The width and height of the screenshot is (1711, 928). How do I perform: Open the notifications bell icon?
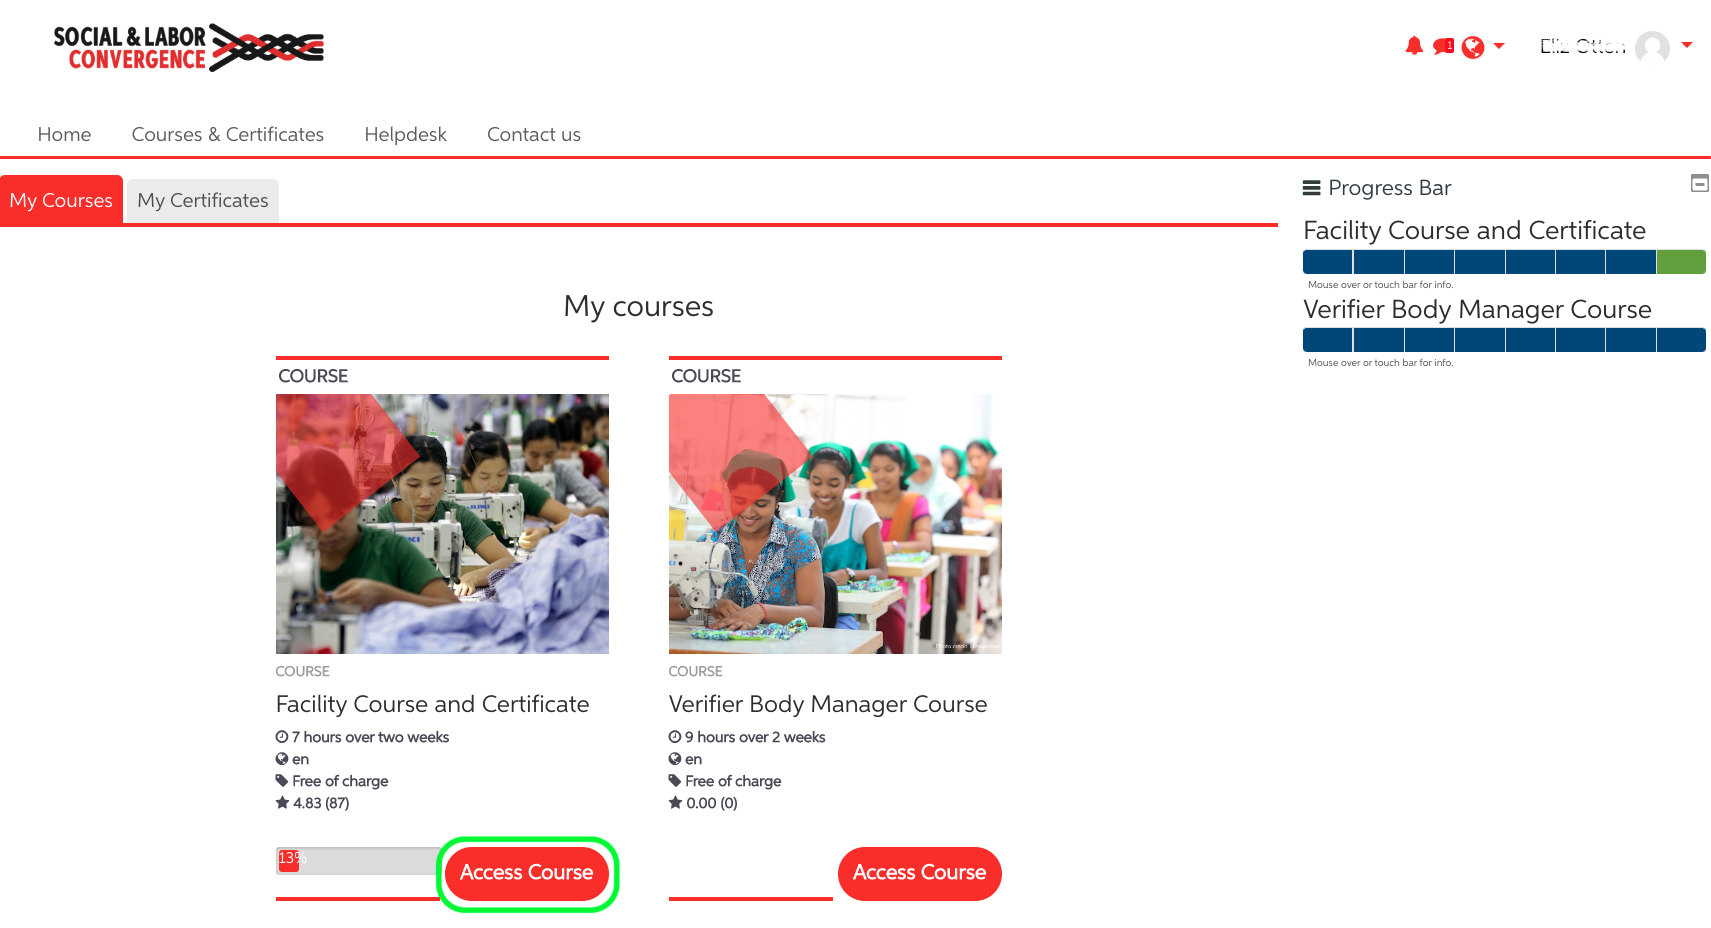coord(1413,46)
